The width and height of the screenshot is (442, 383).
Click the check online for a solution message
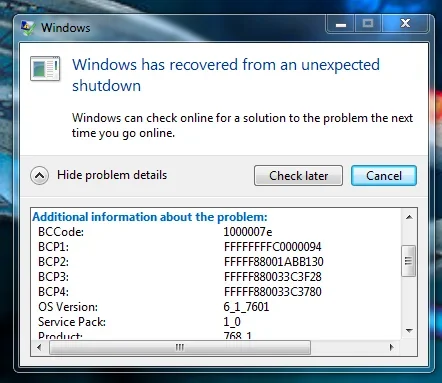point(242,125)
